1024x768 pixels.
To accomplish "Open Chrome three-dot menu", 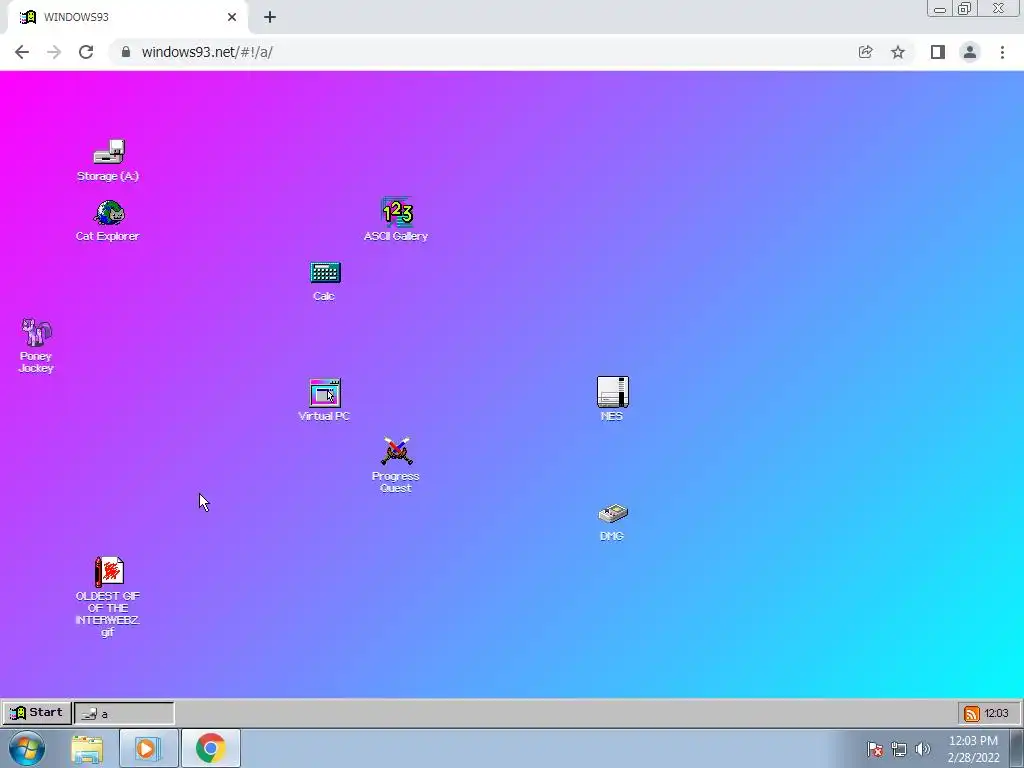I will click(x=1002, y=52).
